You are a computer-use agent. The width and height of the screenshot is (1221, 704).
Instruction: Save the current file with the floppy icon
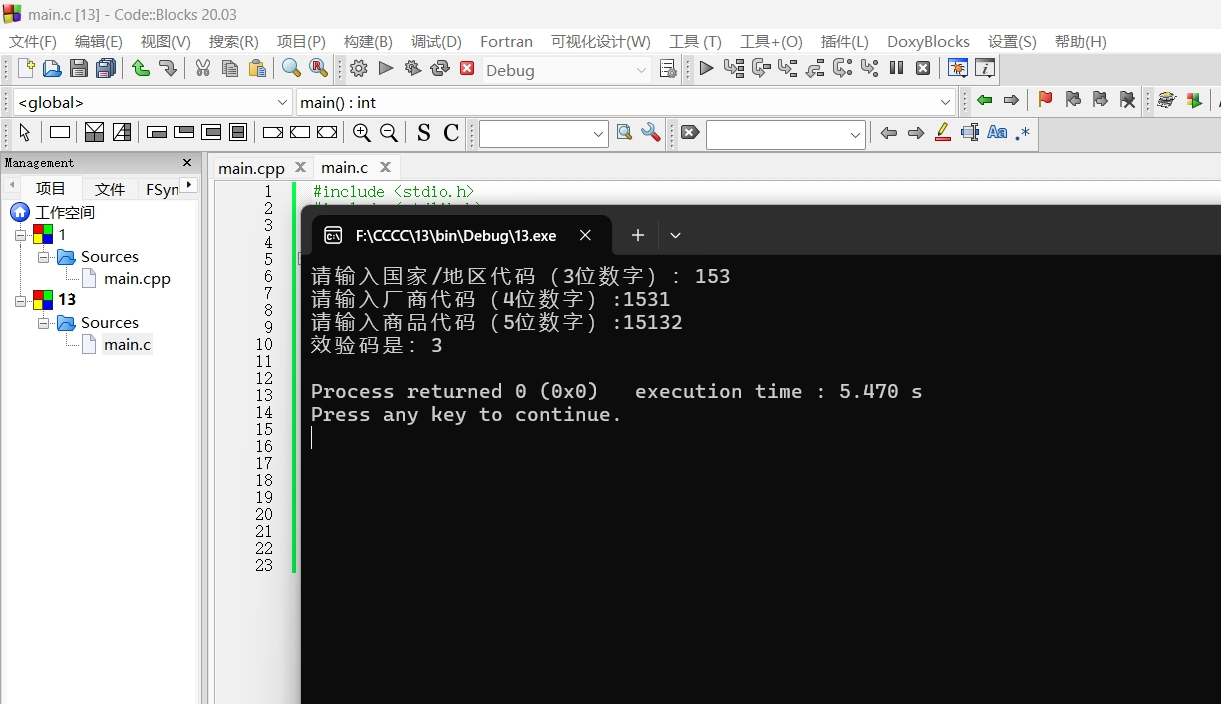(x=79, y=68)
